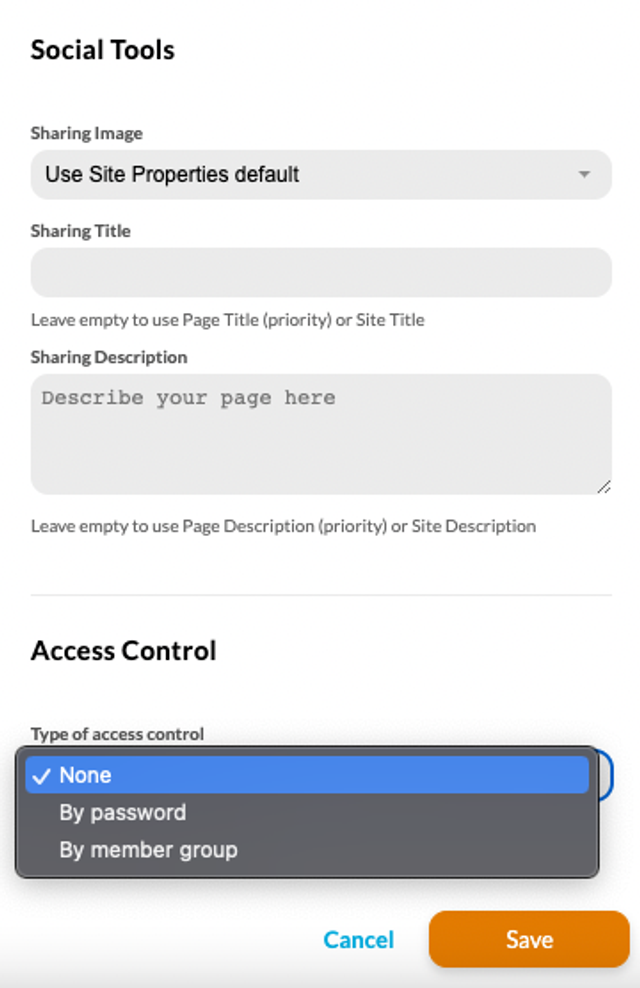
Task: Select the "None" access control option
Action: click(x=307, y=775)
